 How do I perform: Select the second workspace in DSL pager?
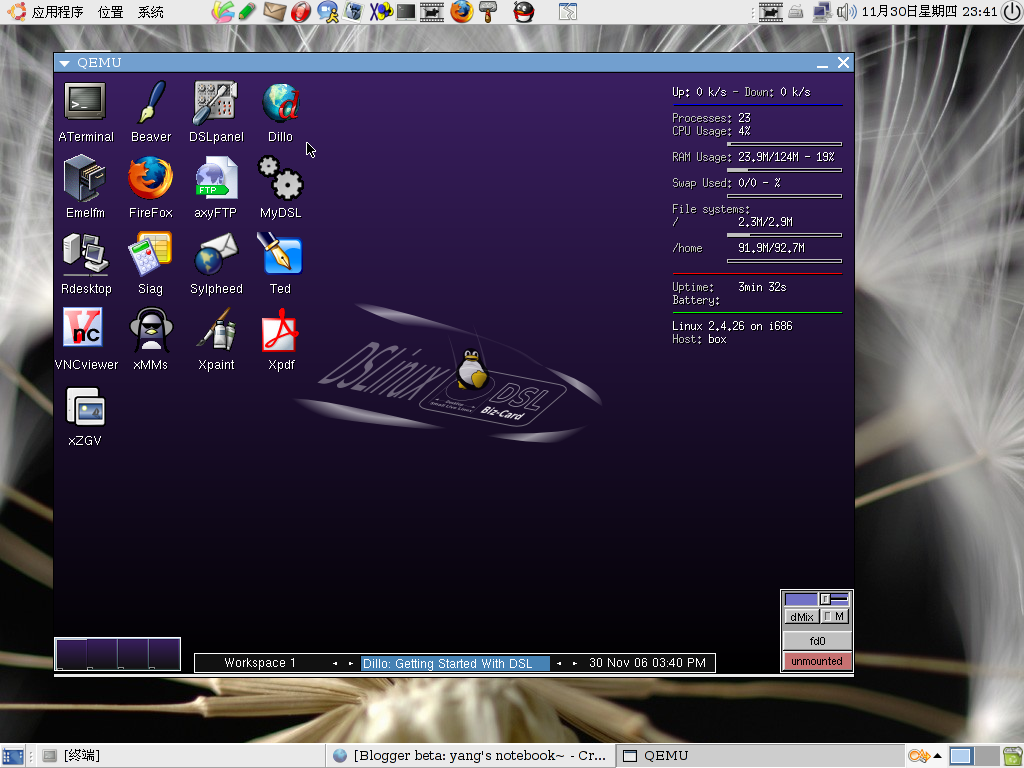point(102,654)
